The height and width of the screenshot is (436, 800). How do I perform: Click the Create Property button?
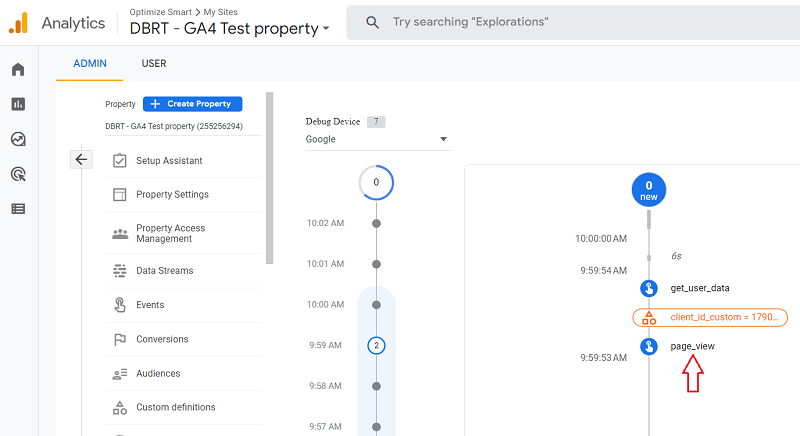click(192, 104)
